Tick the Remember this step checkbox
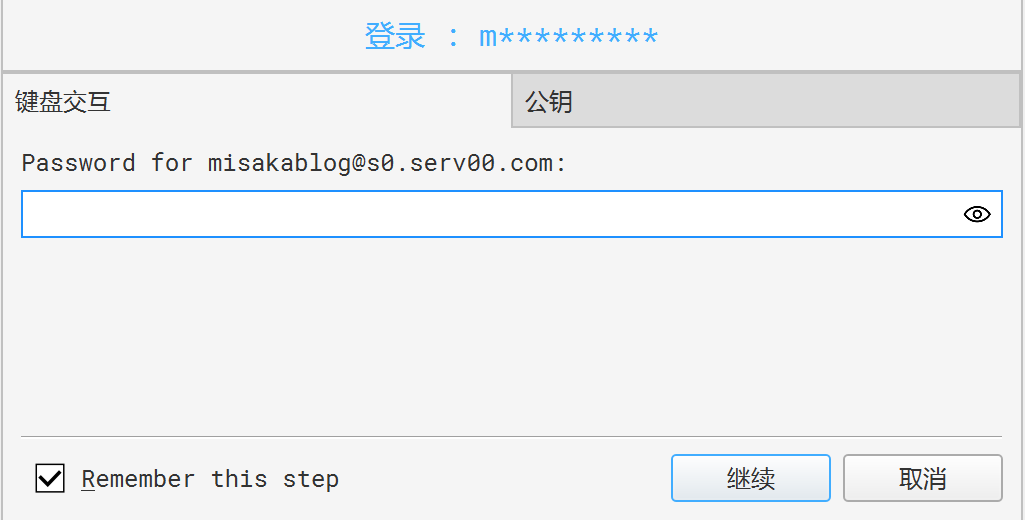The height and width of the screenshot is (520, 1025). [x=50, y=479]
